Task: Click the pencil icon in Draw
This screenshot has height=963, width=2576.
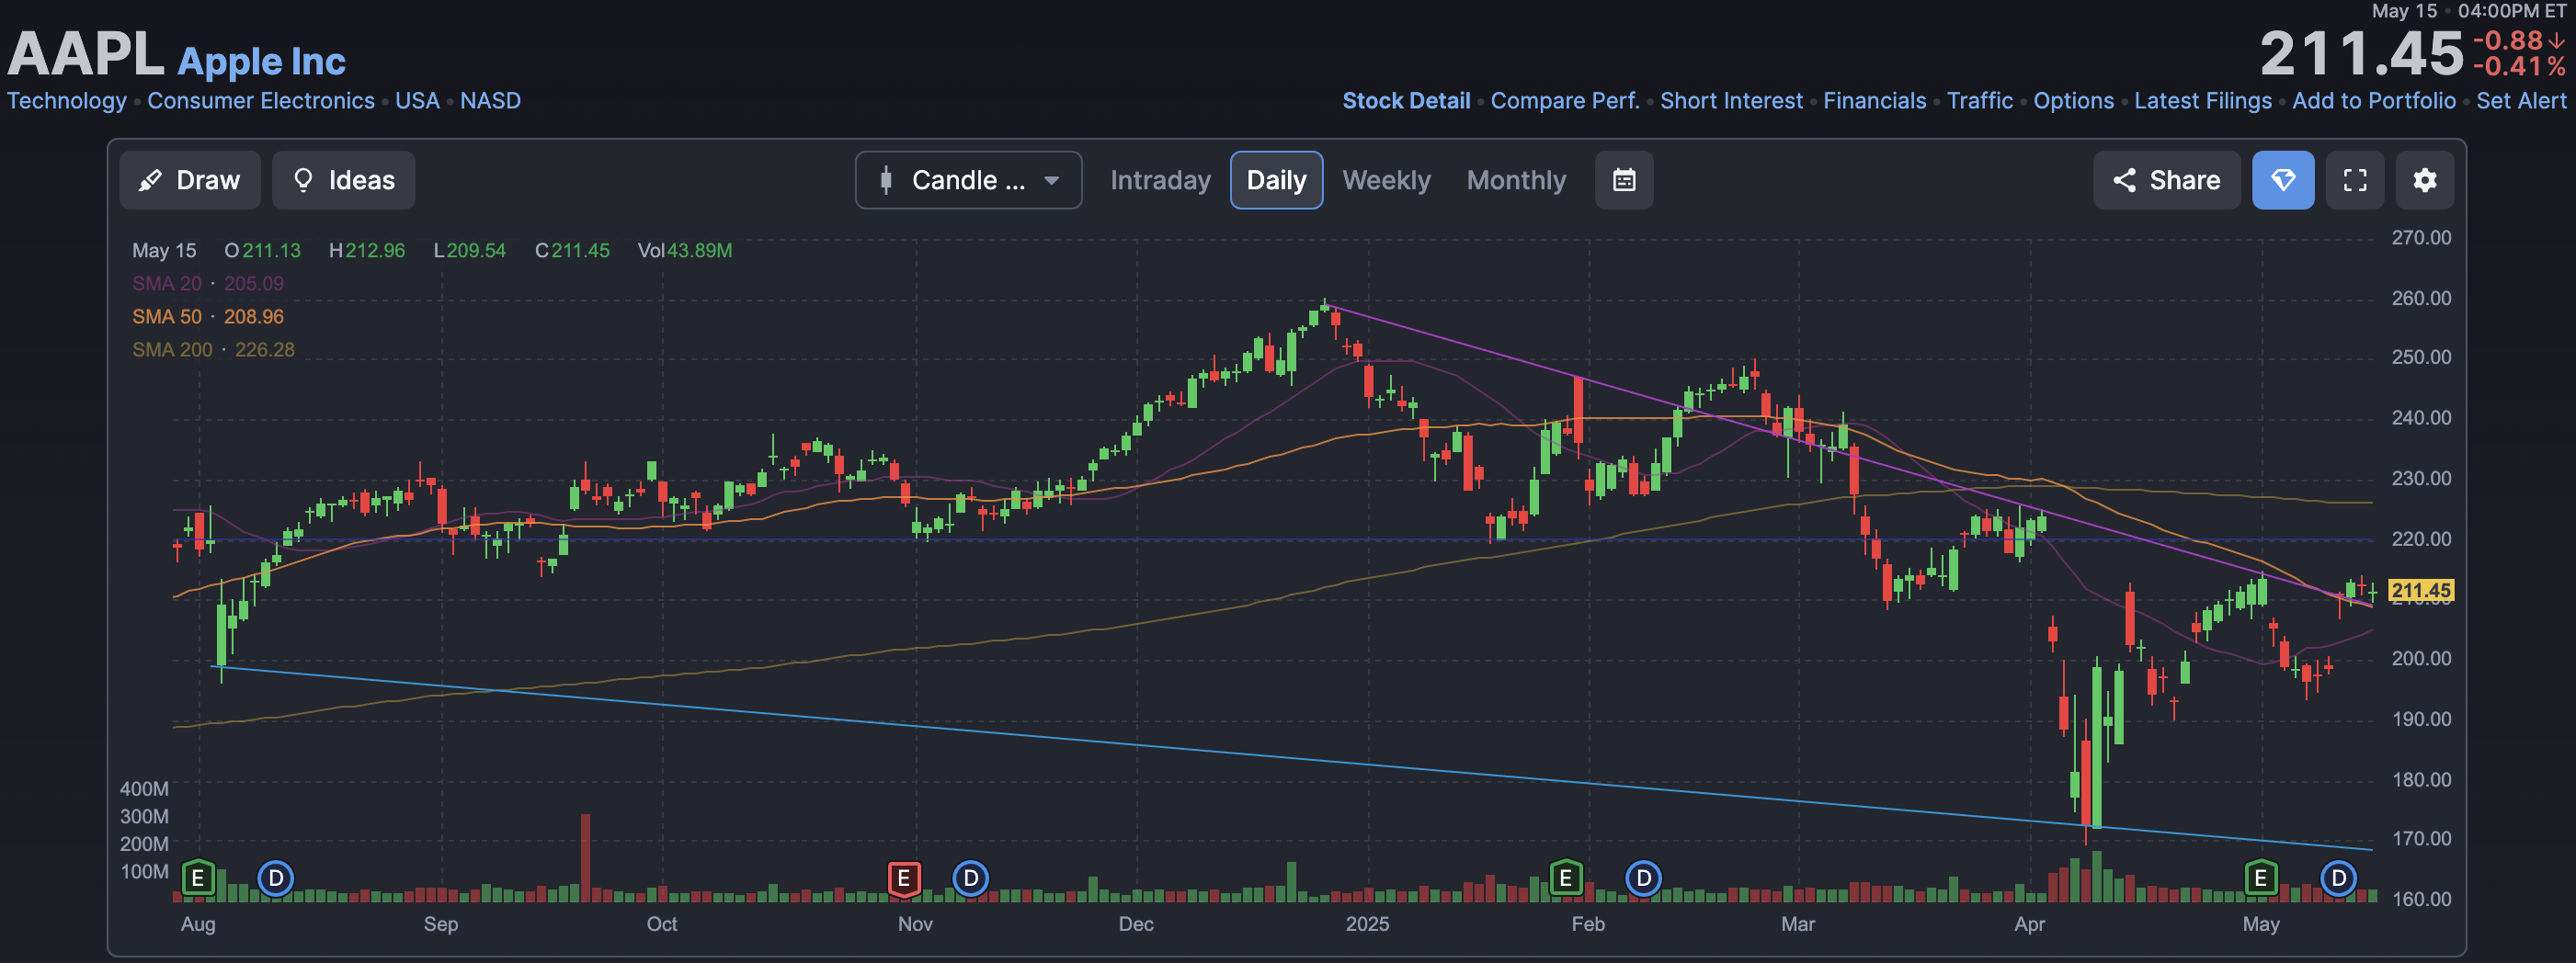Action: coord(150,180)
